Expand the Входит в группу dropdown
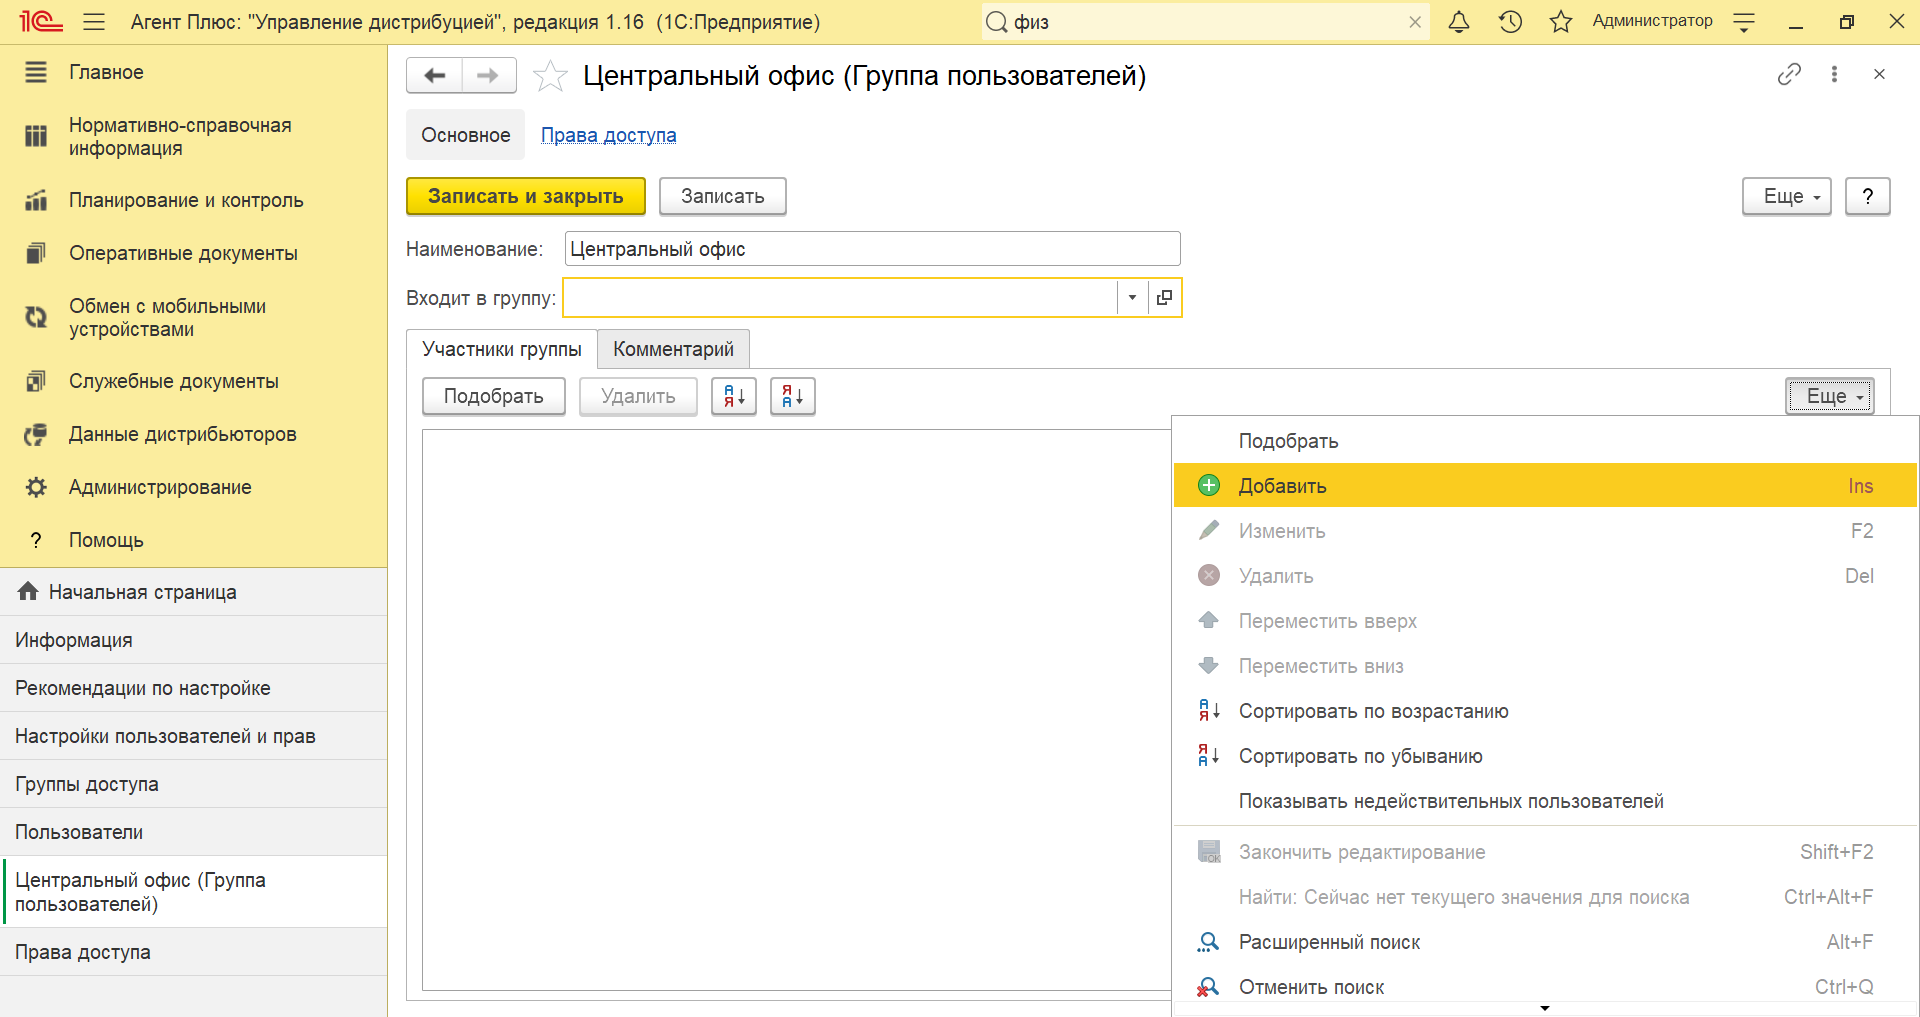The width and height of the screenshot is (1920, 1017). click(x=1132, y=297)
